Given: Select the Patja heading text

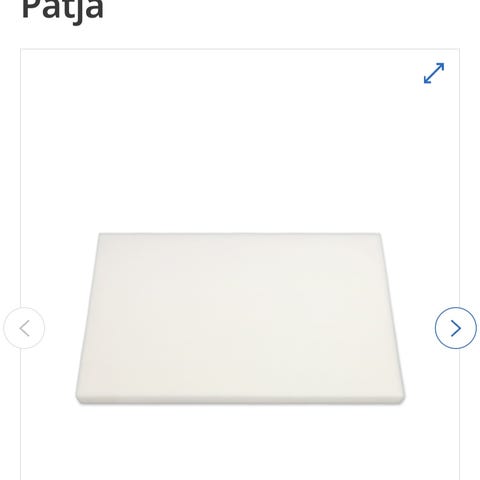Looking at the screenshot, I should click(x=63, y=10).
